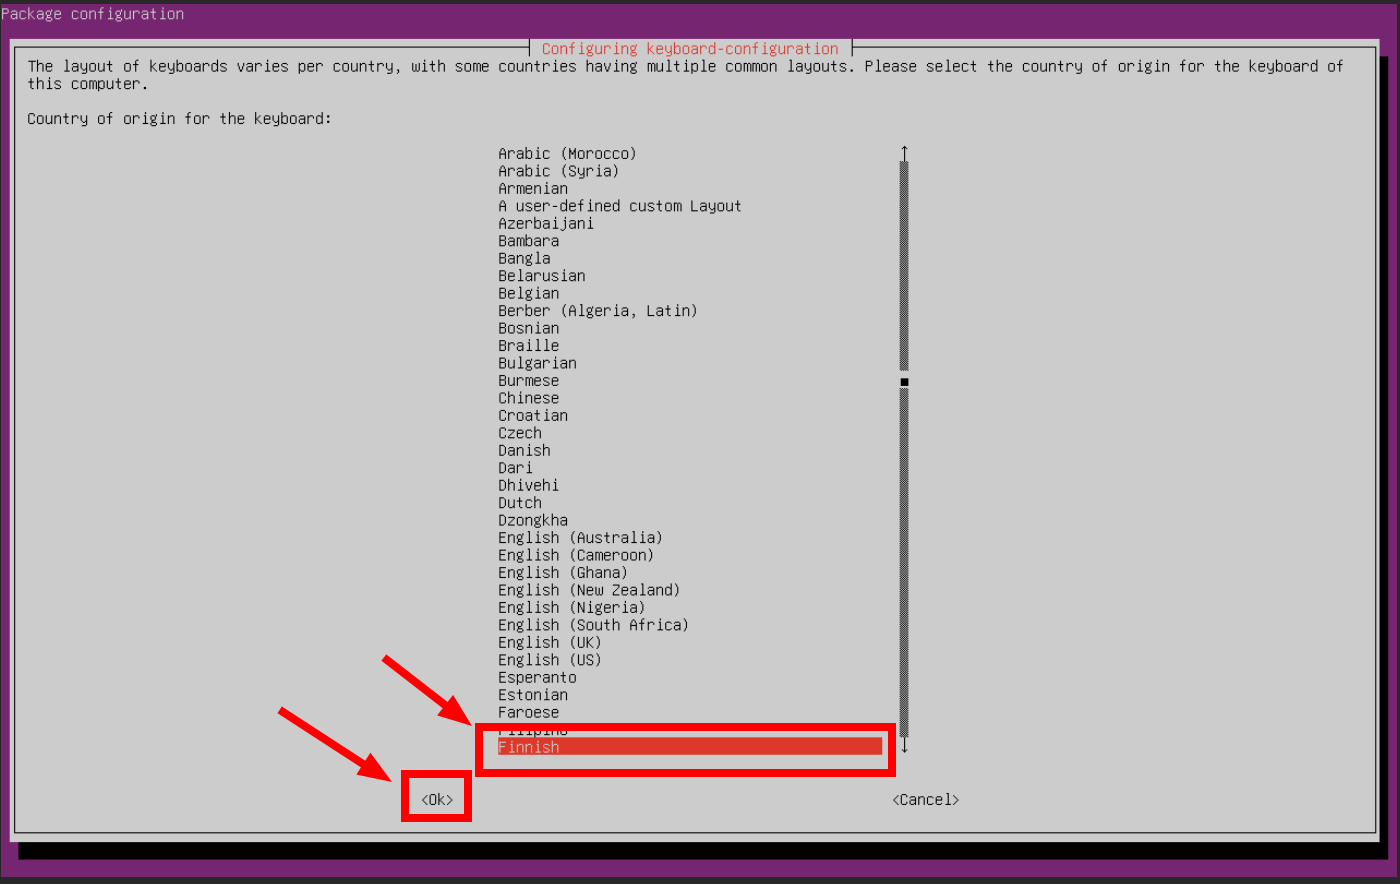1400x884 pixels.
Task: Select the highlighted Finnish keyboard layout
Action: point(529,747)
